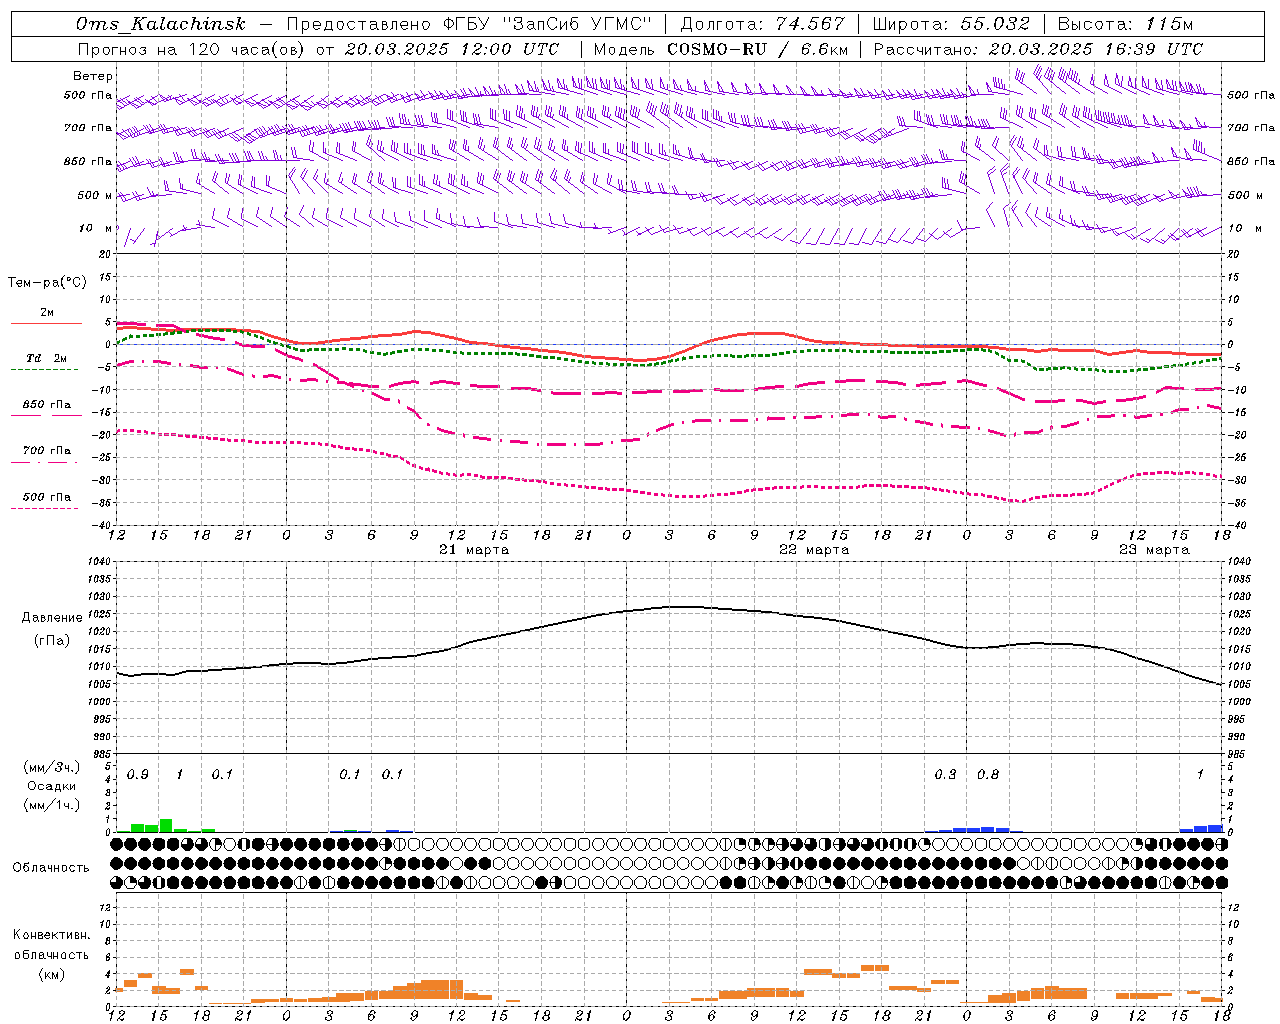Click the 10 м wind level label on left

95,229
